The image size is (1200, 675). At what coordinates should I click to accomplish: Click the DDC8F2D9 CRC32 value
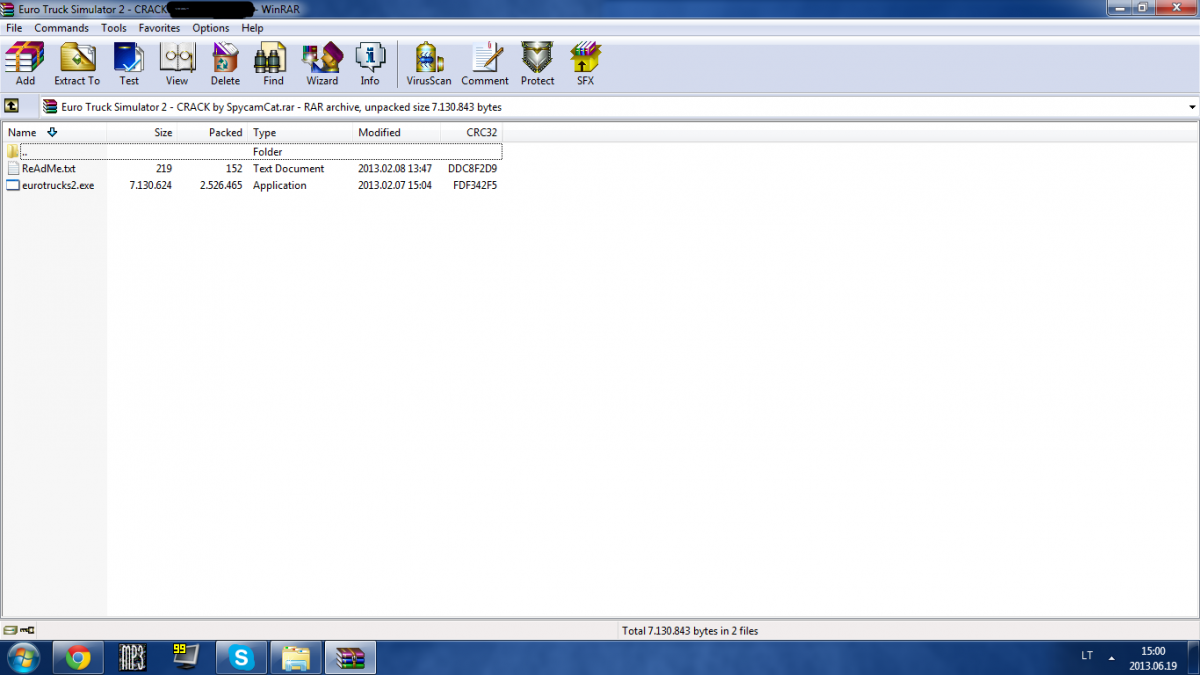(472, 169)
